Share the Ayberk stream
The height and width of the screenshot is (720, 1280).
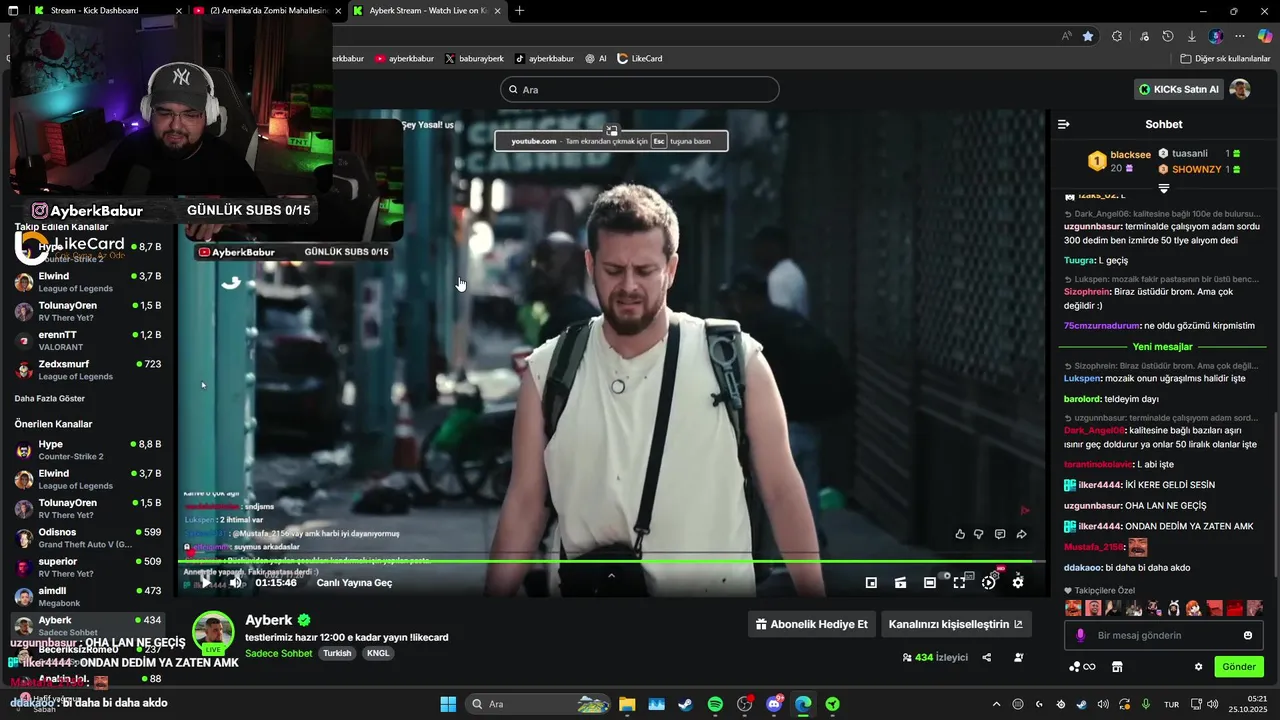click(x=986, y=657)
